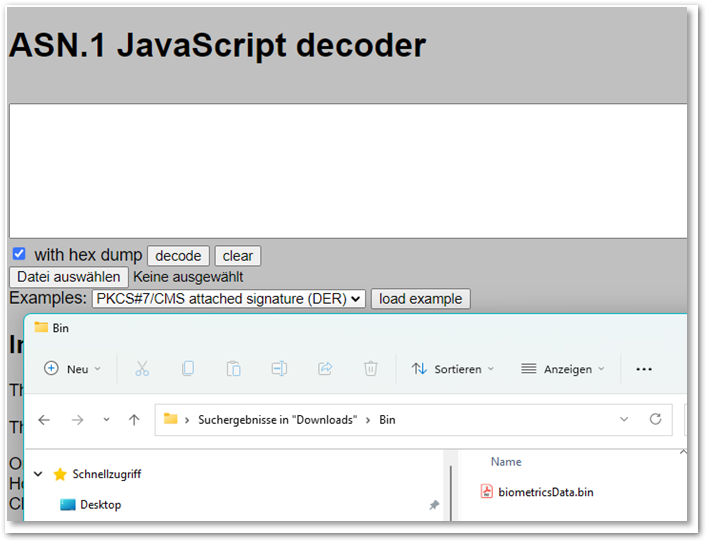Image resolution: width=707 pixels, height=542 pixels.
Task: Click the 'load example' button
Action: pyautogui.click(x=420, y=298)
